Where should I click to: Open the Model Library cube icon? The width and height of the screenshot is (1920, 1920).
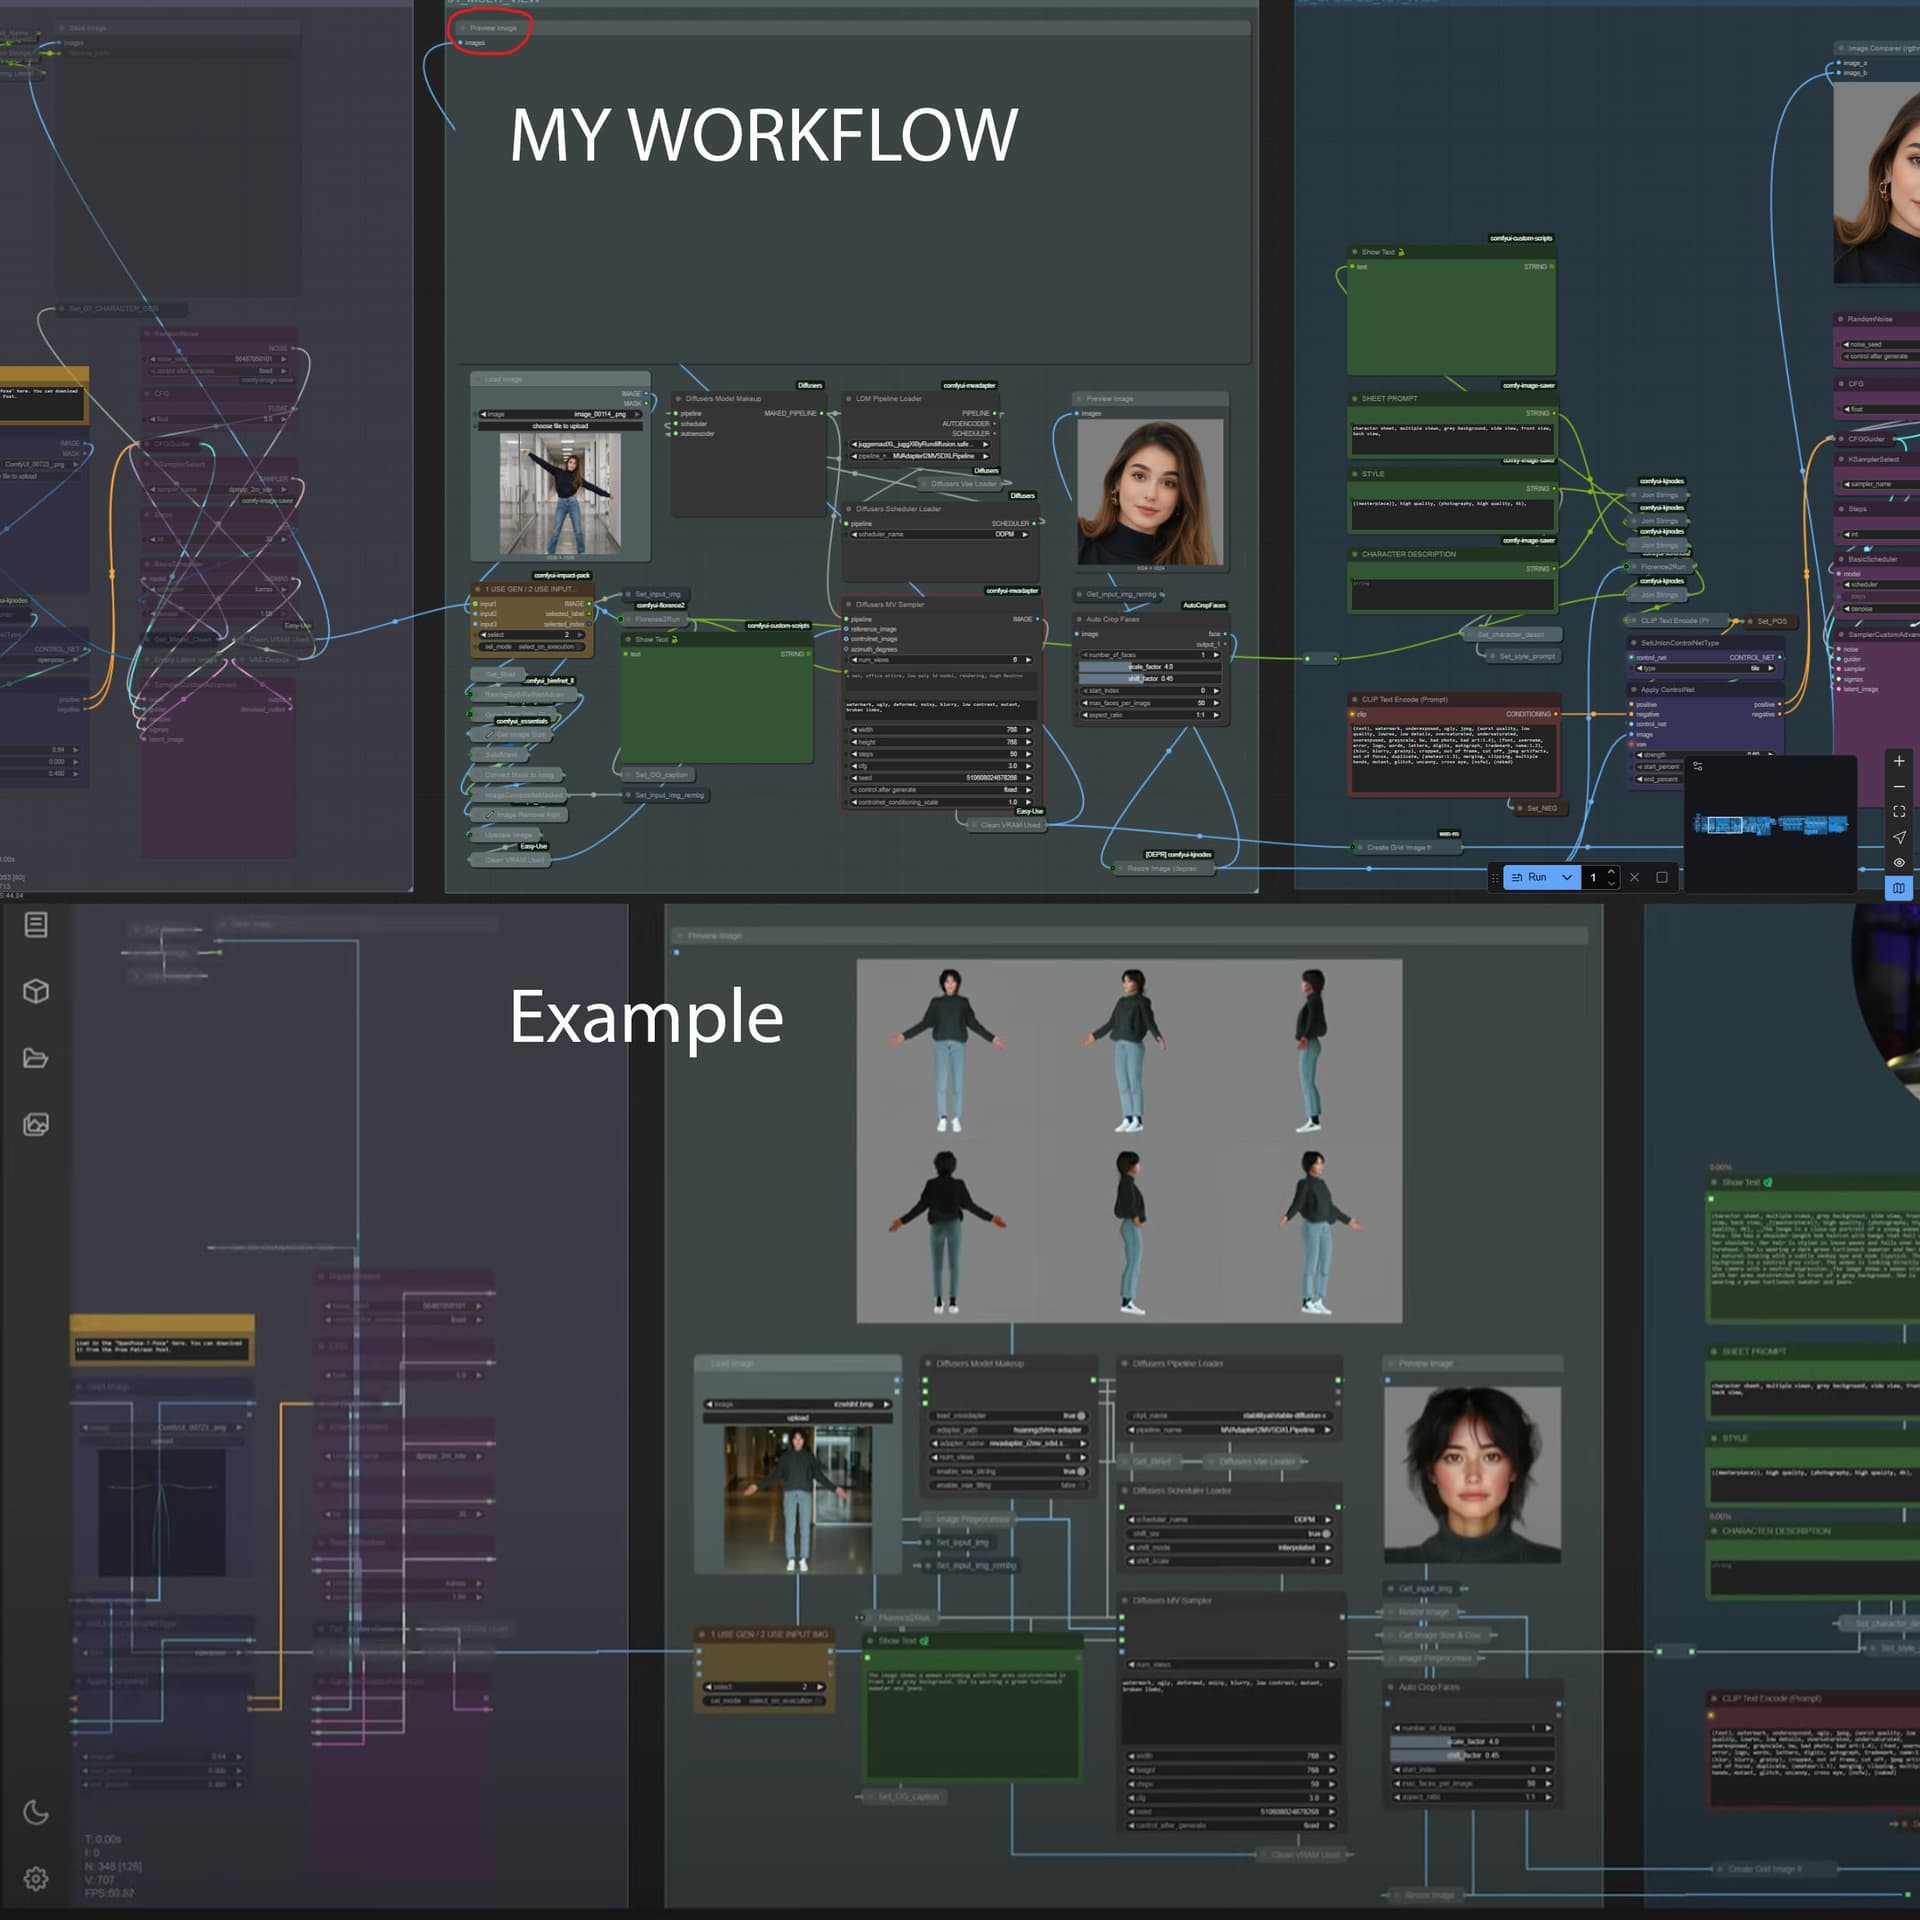pyautogui.click(x=36, y=991)
